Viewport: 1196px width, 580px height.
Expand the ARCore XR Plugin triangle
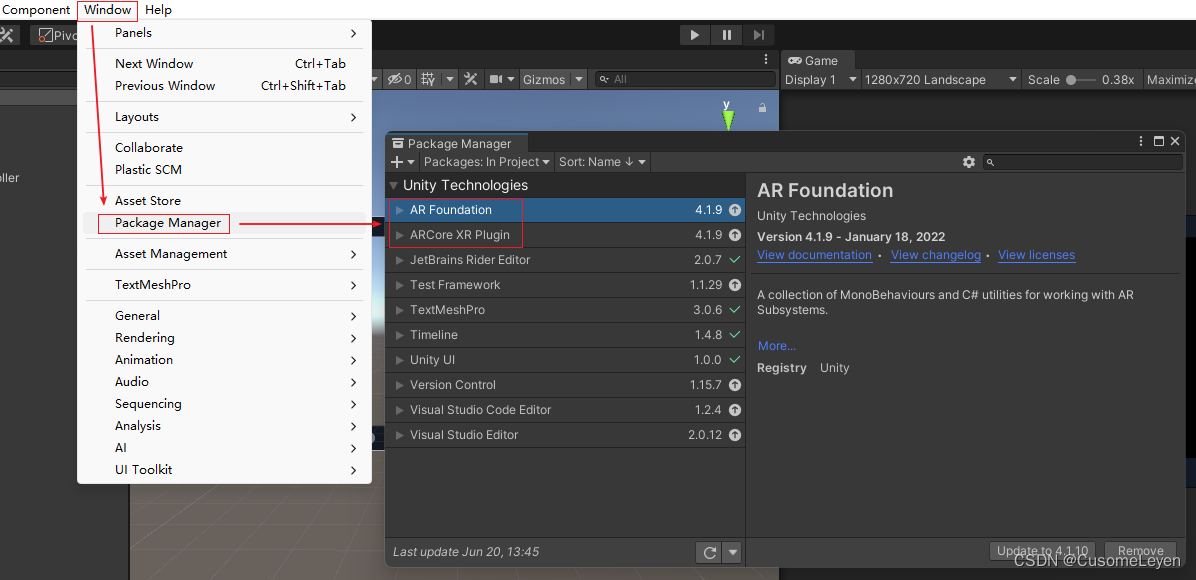(x=400, y=235)
